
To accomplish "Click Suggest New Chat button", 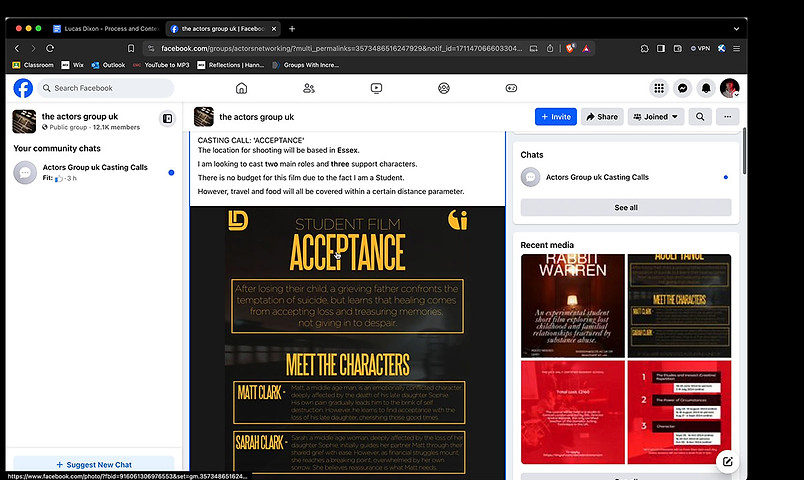I will 94,465.
